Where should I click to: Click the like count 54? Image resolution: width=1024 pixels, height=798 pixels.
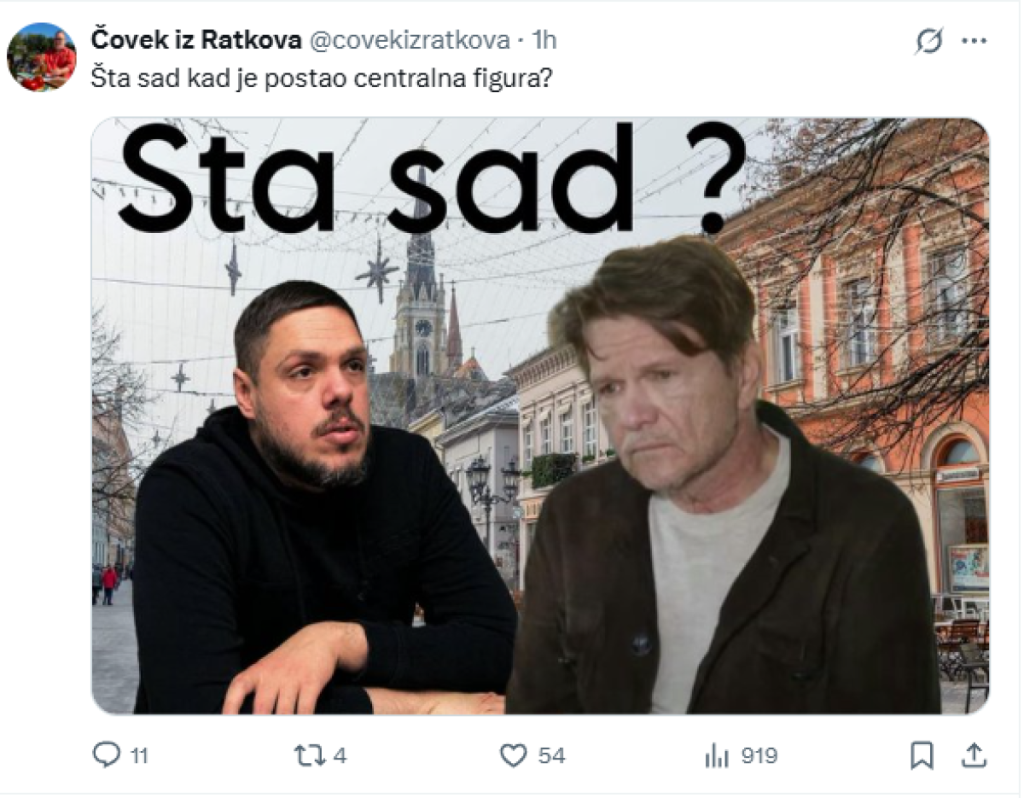coord(552,756)
